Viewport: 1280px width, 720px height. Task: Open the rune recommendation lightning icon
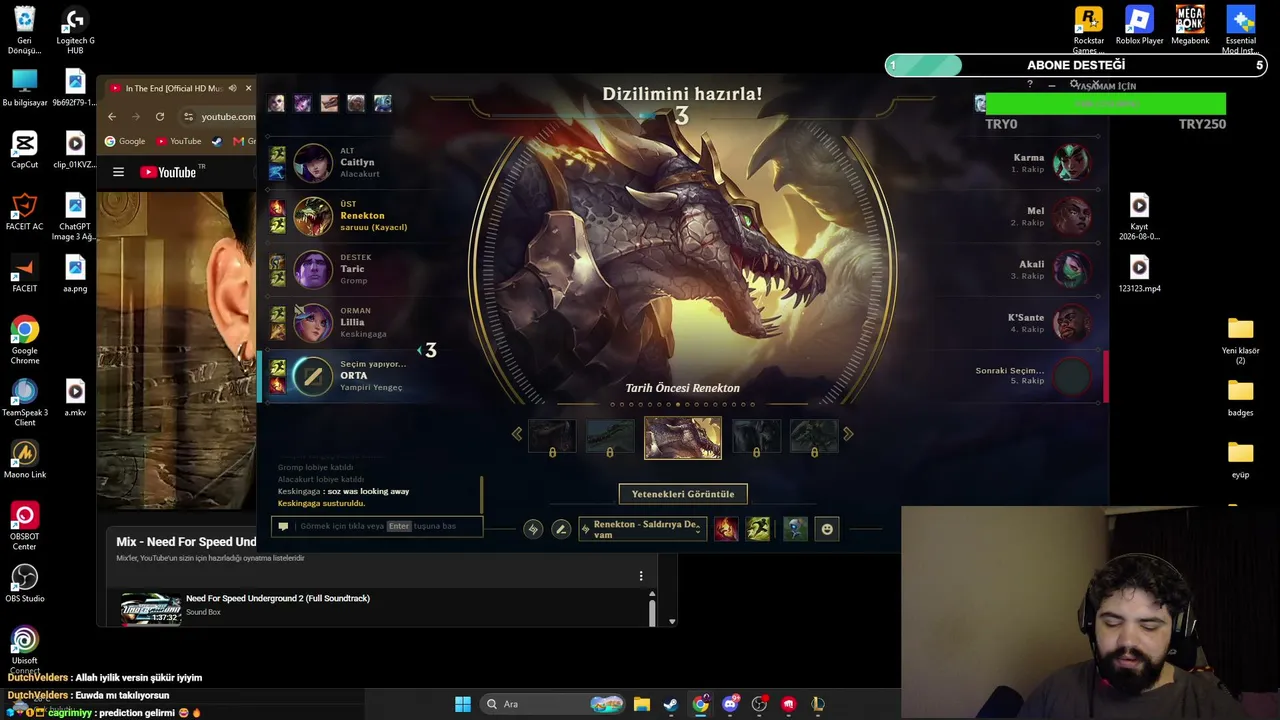[x=533, y=529]
